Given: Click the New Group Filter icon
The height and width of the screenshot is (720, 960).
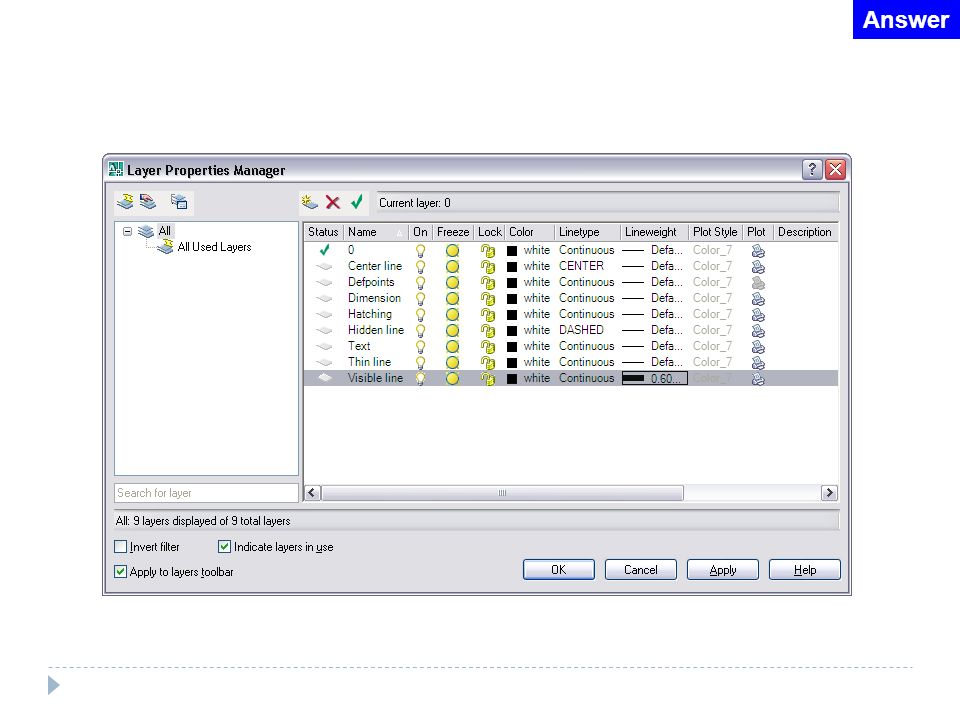Looking at the screenshot, I should (x=148, y=201).
